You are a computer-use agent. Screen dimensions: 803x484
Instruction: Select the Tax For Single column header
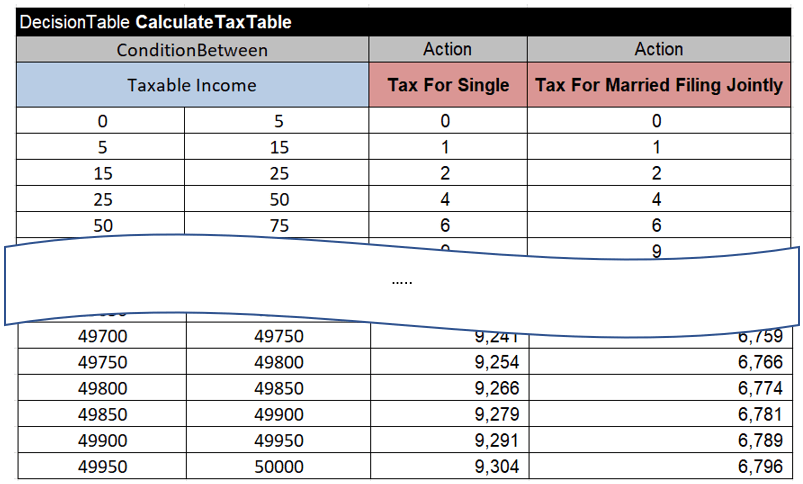coord(448,85)
